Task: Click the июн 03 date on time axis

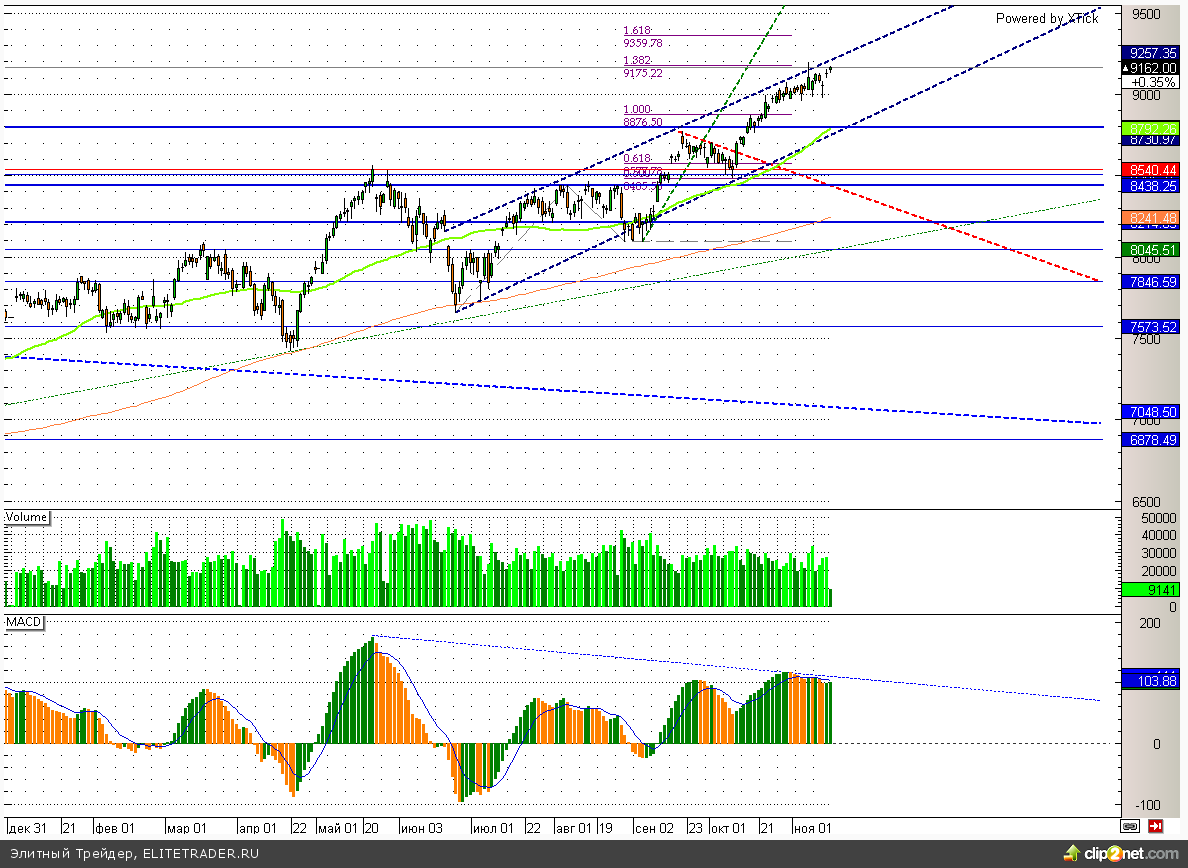Action: 421,828
